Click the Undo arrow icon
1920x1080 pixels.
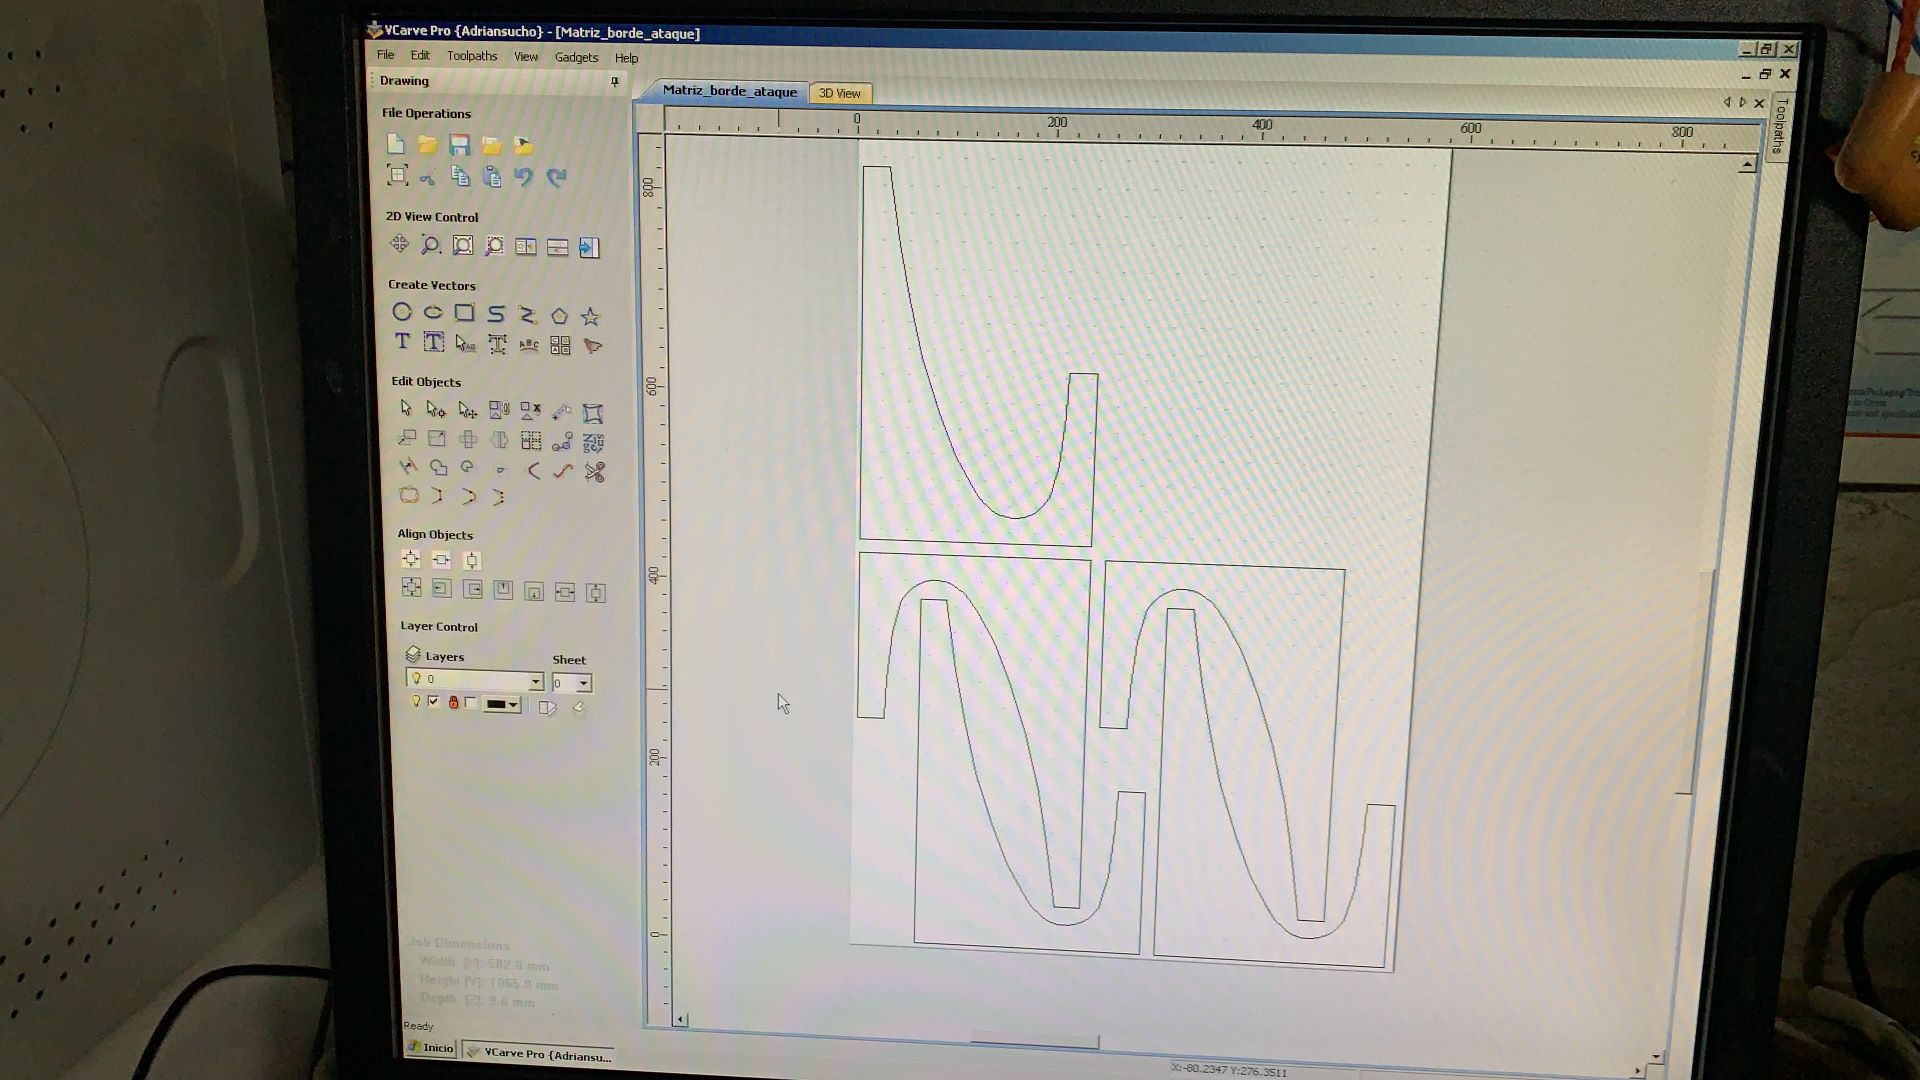point(523,177)
